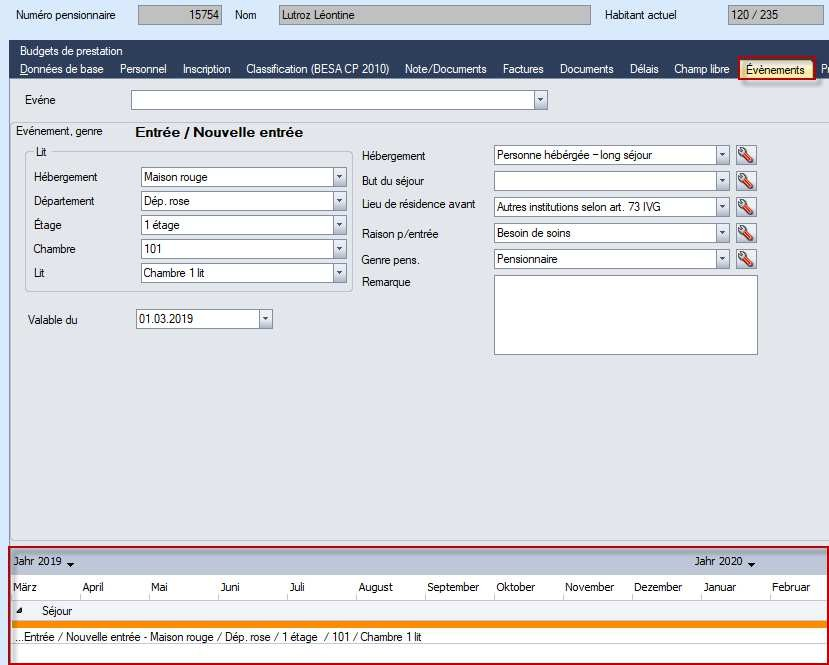Screen dimensions: 829x665
Task: Click into the Remarque text area
Action: [x=625, y=315]
